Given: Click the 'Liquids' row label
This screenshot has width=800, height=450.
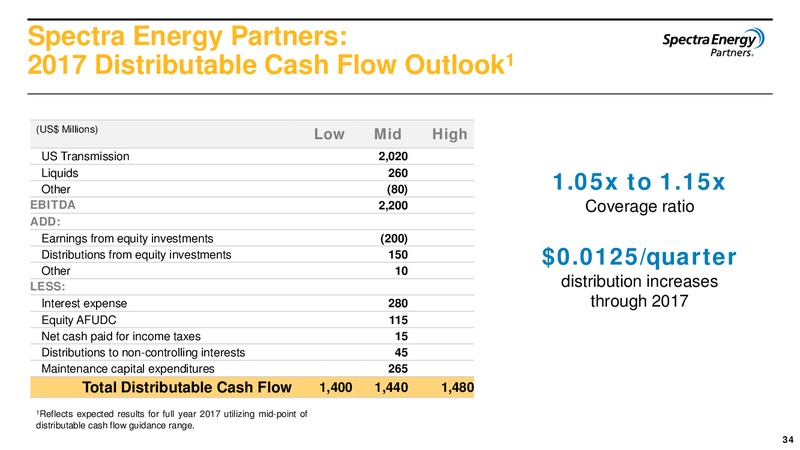Looking at the screenshot, I should point(60,173).
